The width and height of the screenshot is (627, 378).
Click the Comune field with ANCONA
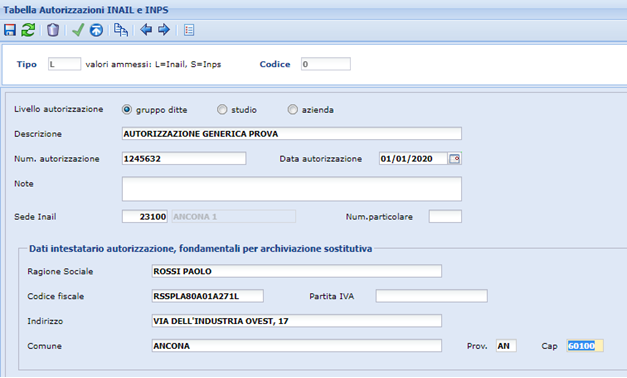click(297, 346)
